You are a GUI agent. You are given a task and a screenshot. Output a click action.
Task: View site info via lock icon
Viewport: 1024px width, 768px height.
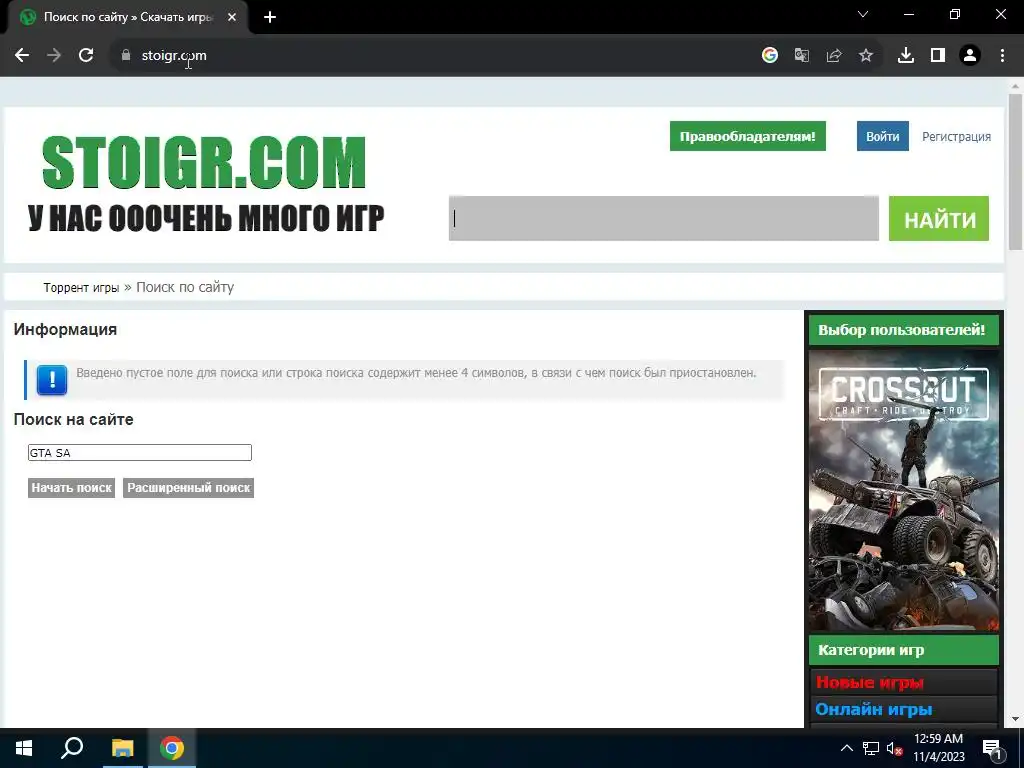click(x=126, y=56)
